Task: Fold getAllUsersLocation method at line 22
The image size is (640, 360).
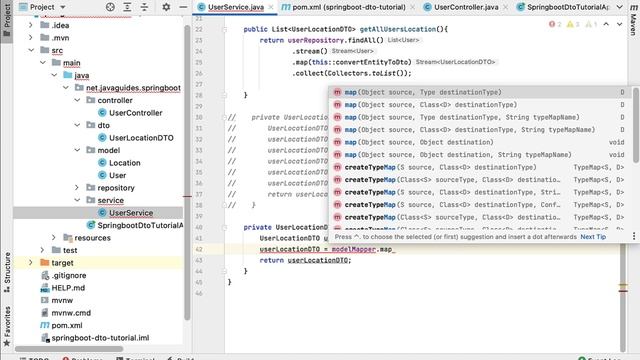Action: coord(224,29)
